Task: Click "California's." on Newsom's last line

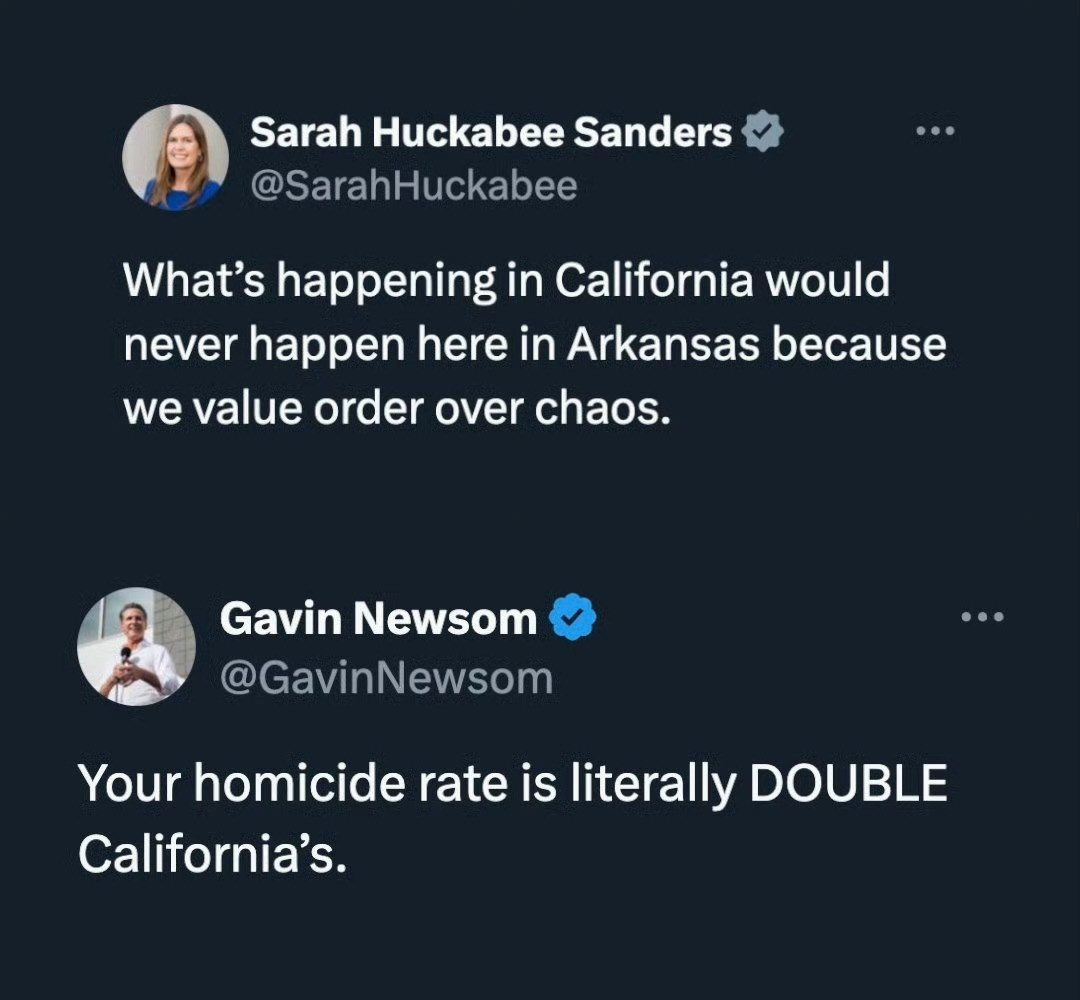Action: (x=212, y=854)
